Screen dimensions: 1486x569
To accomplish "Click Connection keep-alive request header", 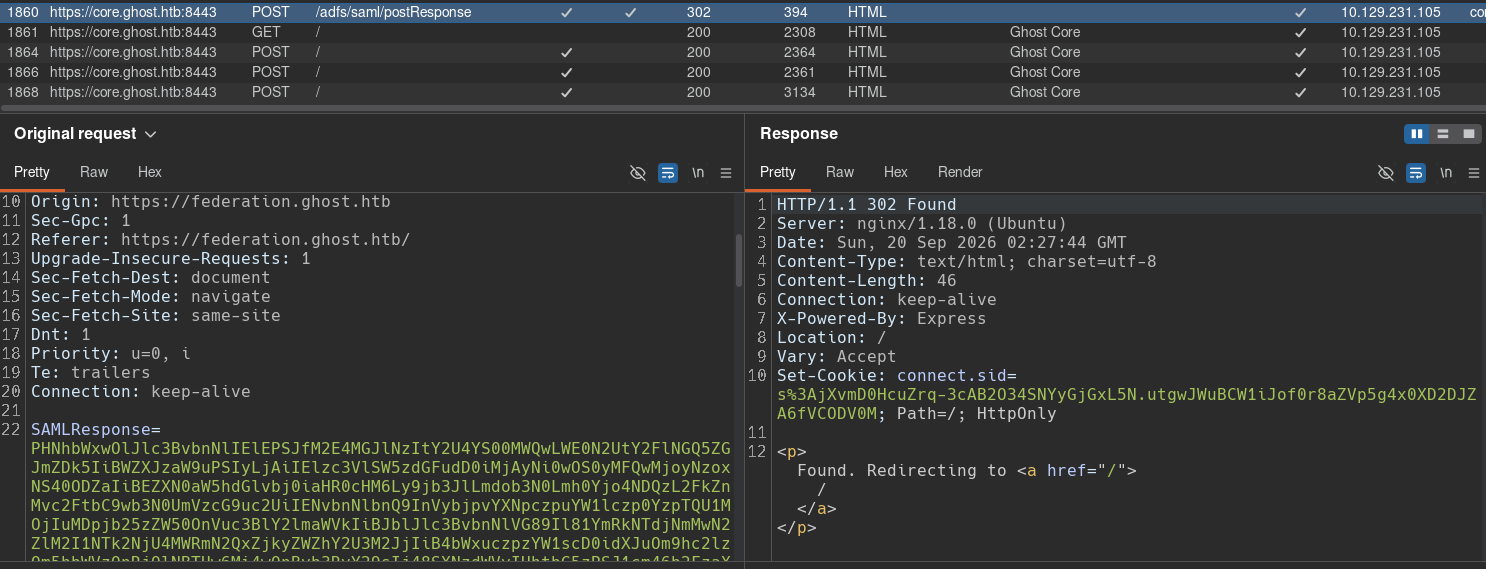I will (140, 392).
